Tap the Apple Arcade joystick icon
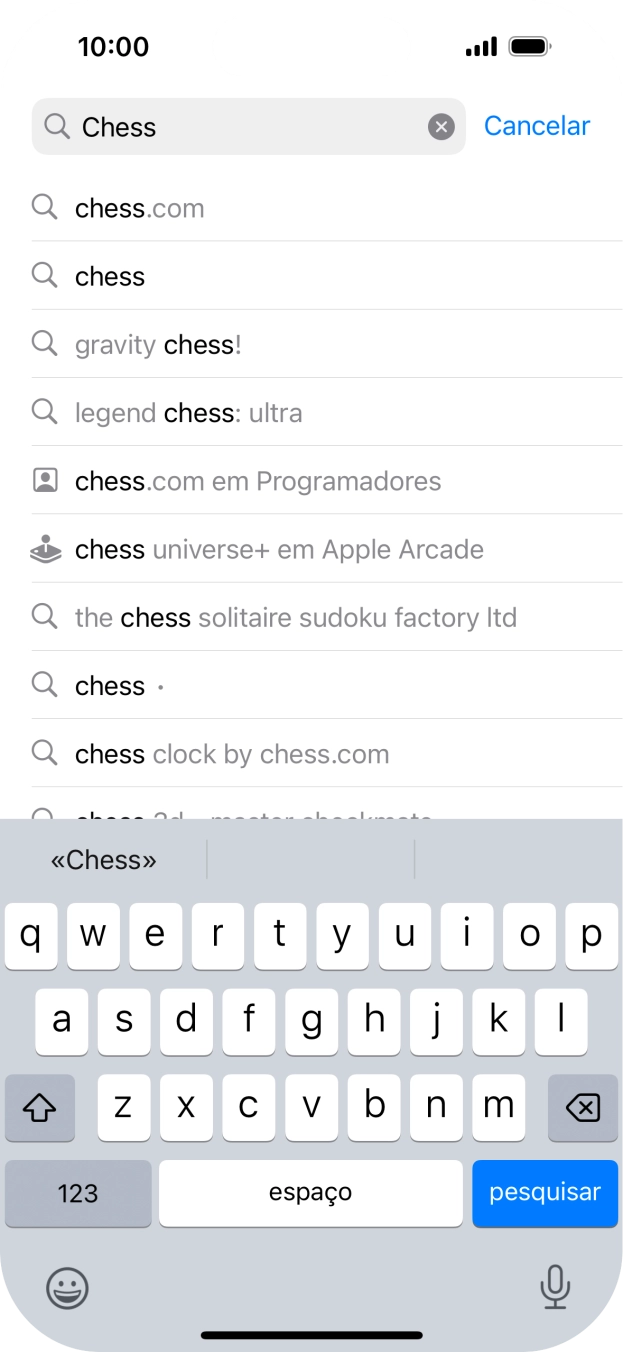This screenshot has width=623, height=1352. tap(45, 549)
